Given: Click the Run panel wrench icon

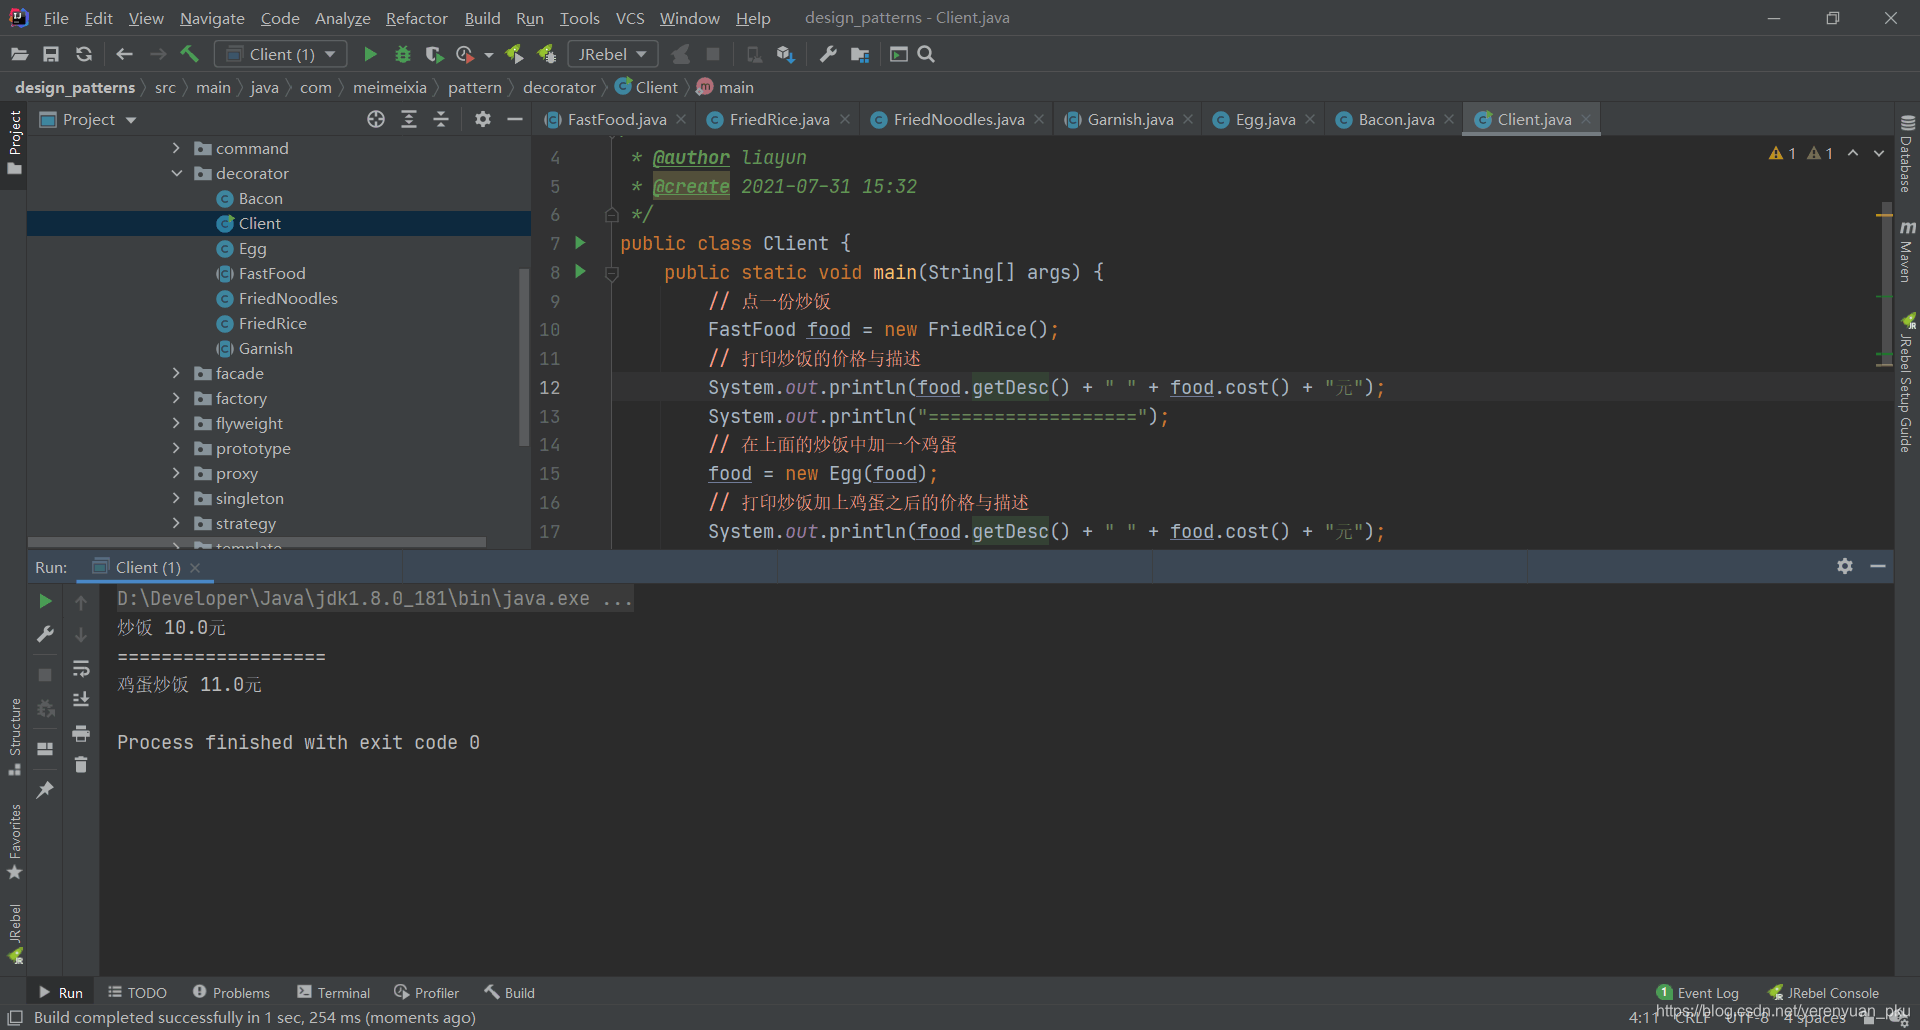Looking at the screenshot, I should [45, 634].
